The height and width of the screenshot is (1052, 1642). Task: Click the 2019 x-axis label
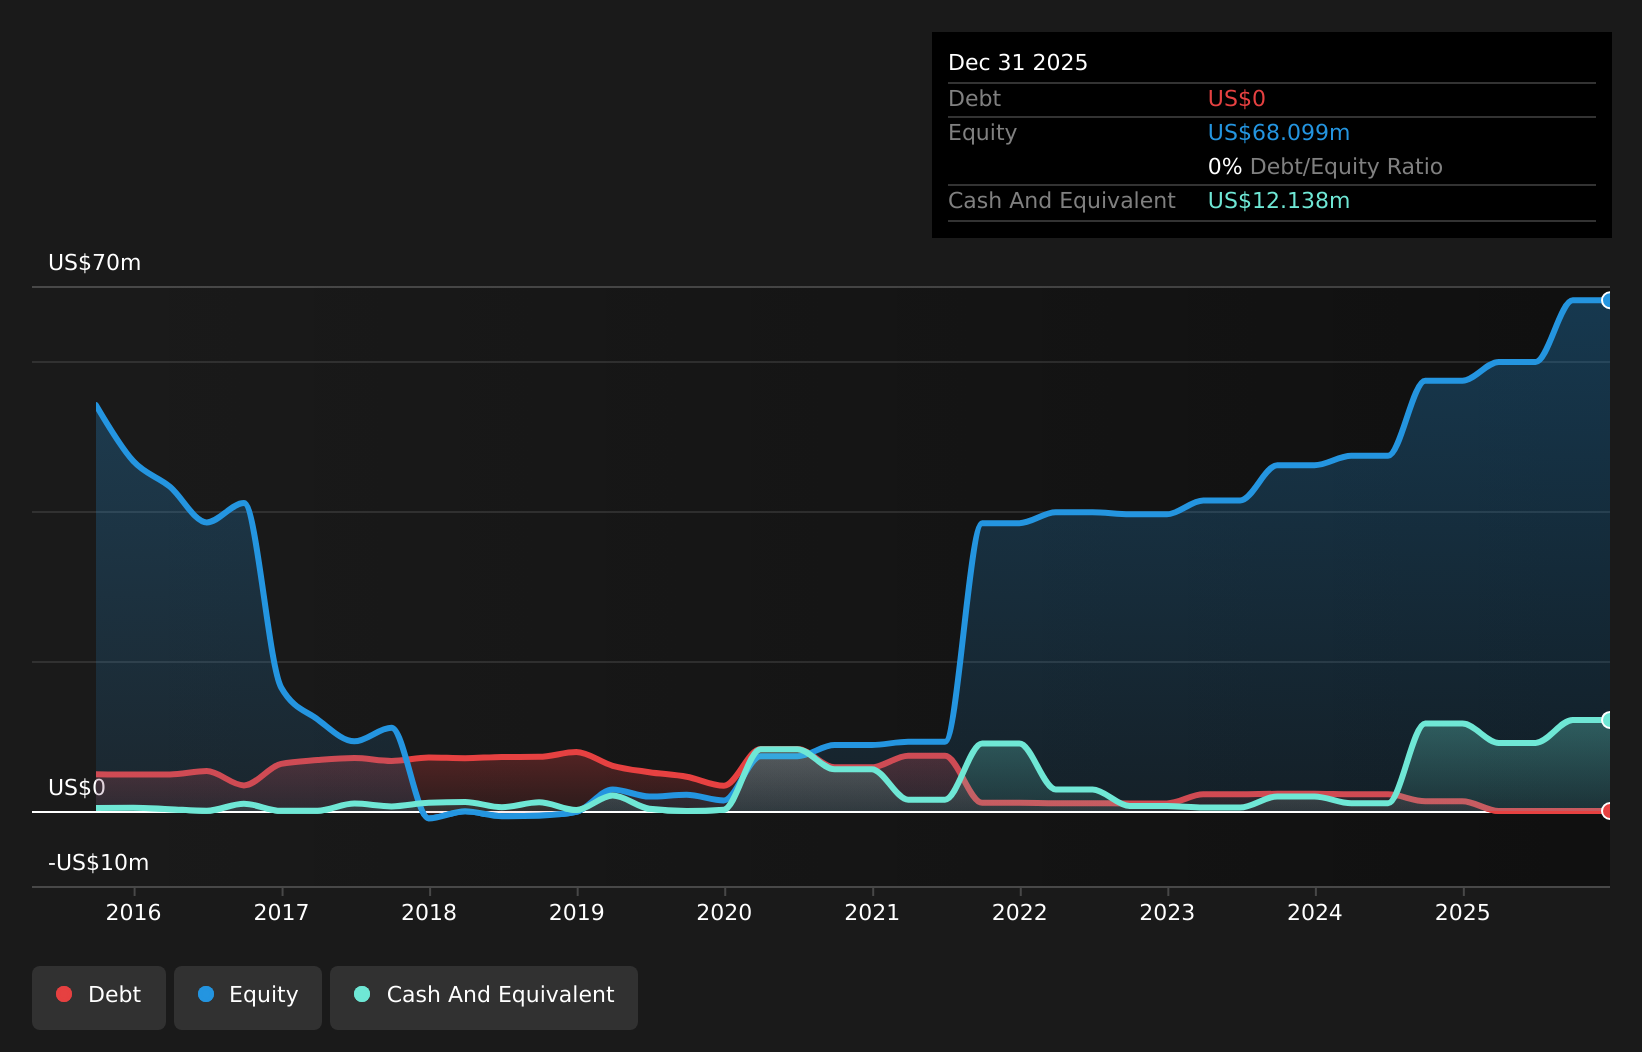[577, 912]
